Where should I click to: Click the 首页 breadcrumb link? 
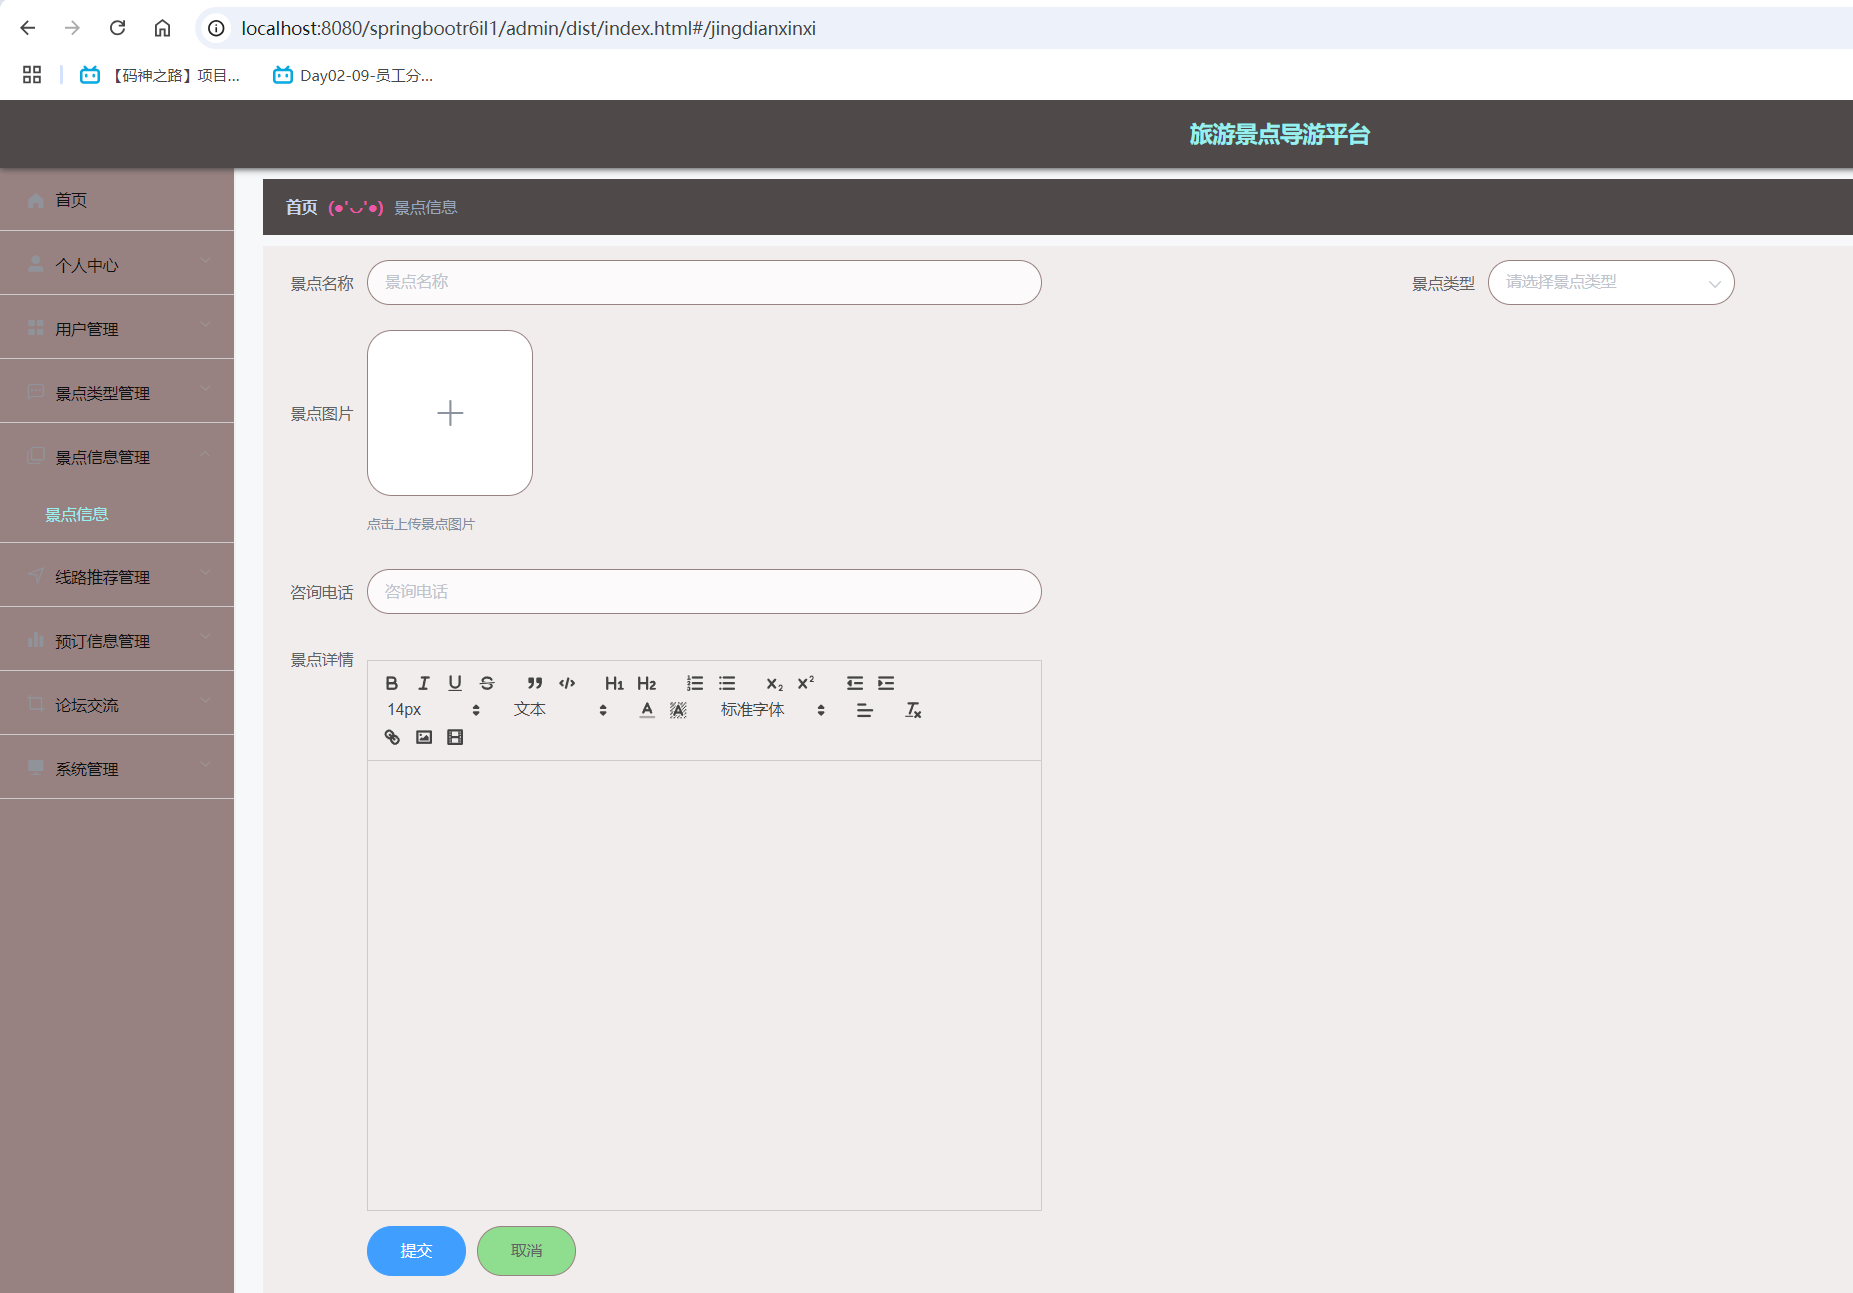click(301, 207)
